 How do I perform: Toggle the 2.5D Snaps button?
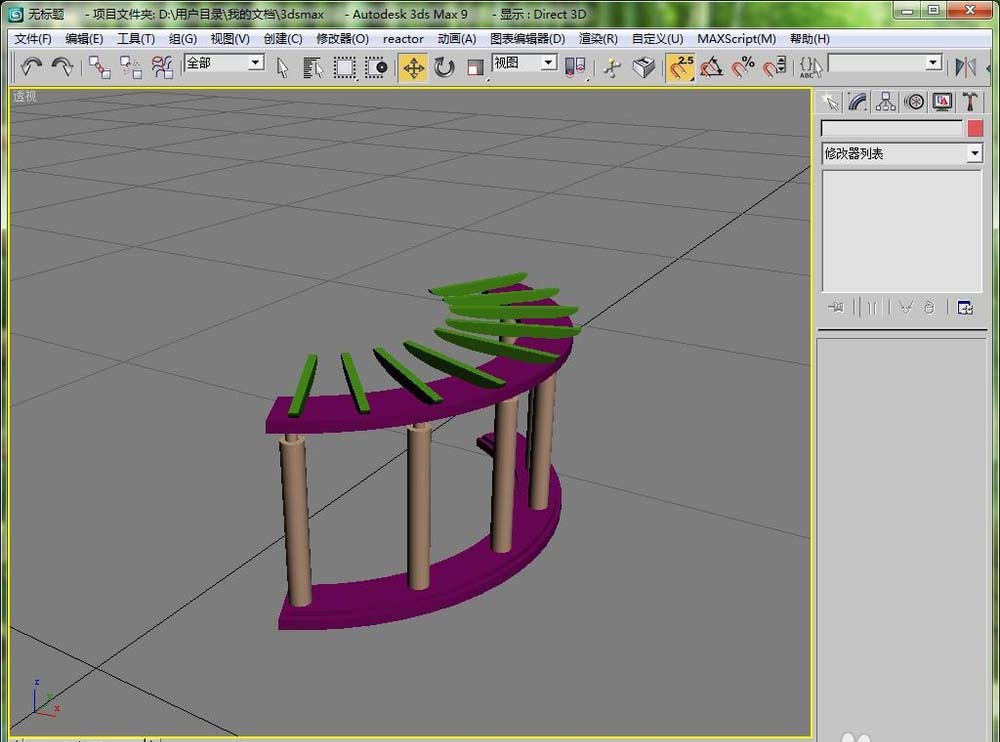click(681, 67)
